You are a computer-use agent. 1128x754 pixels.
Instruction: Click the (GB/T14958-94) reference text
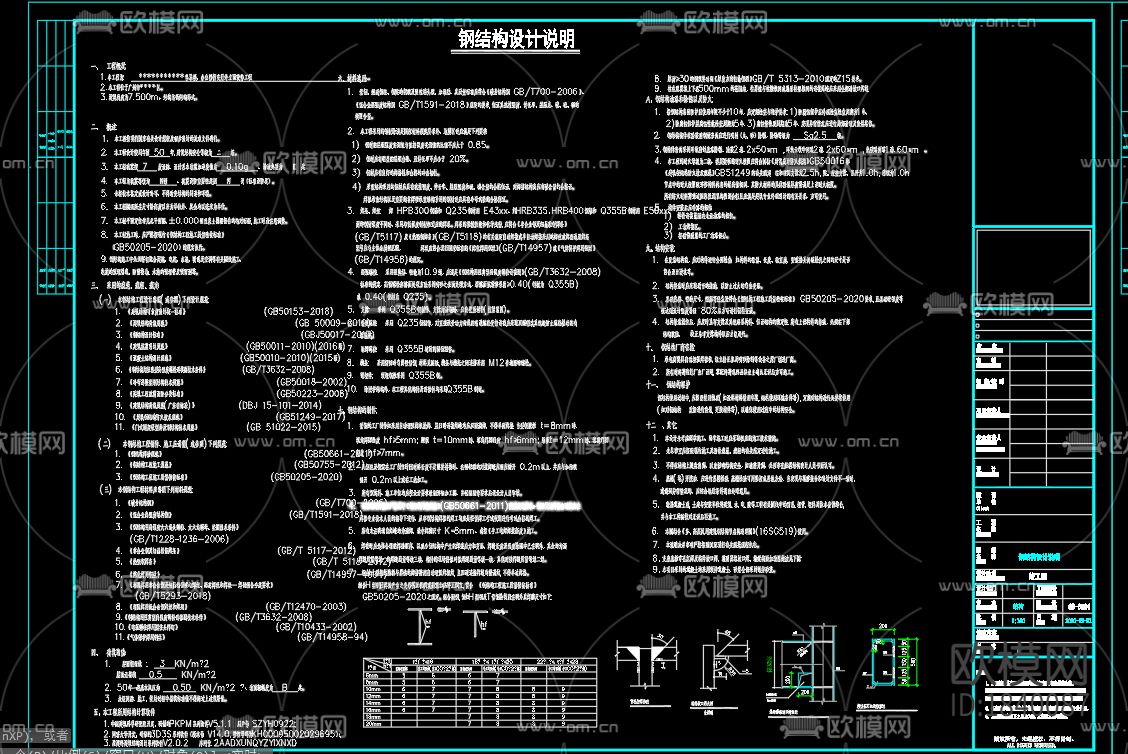[333, 637]
